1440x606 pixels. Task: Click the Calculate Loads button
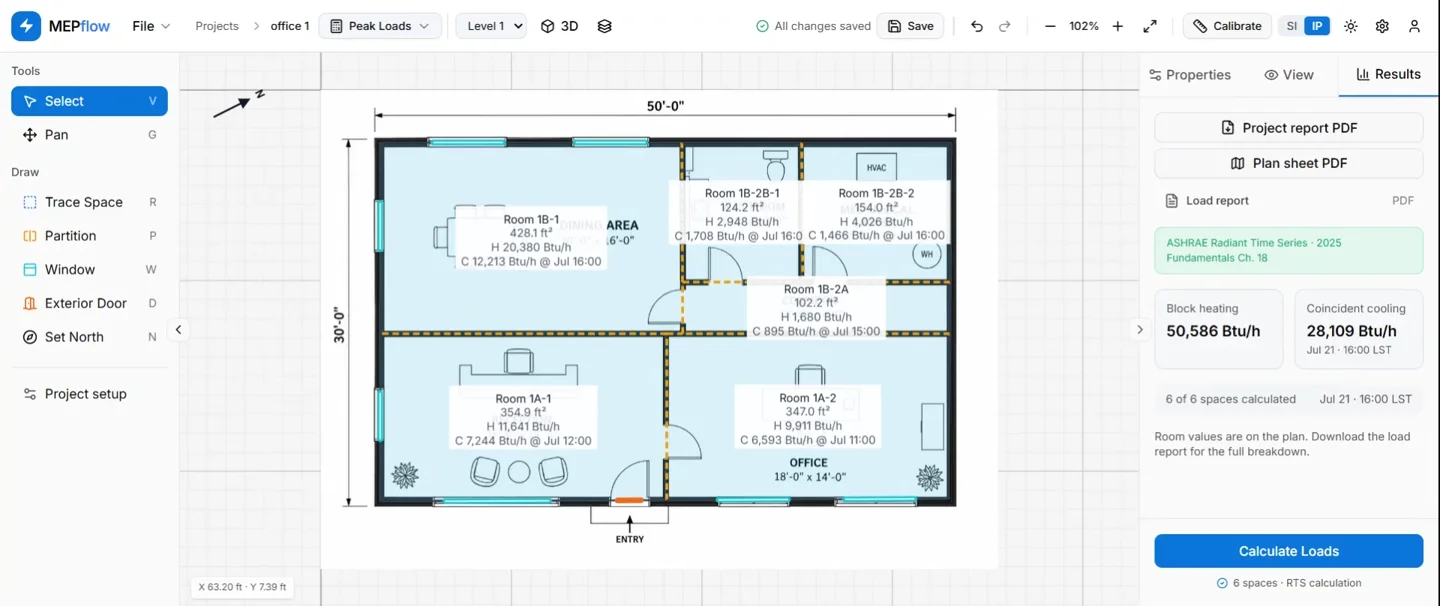1288,551
